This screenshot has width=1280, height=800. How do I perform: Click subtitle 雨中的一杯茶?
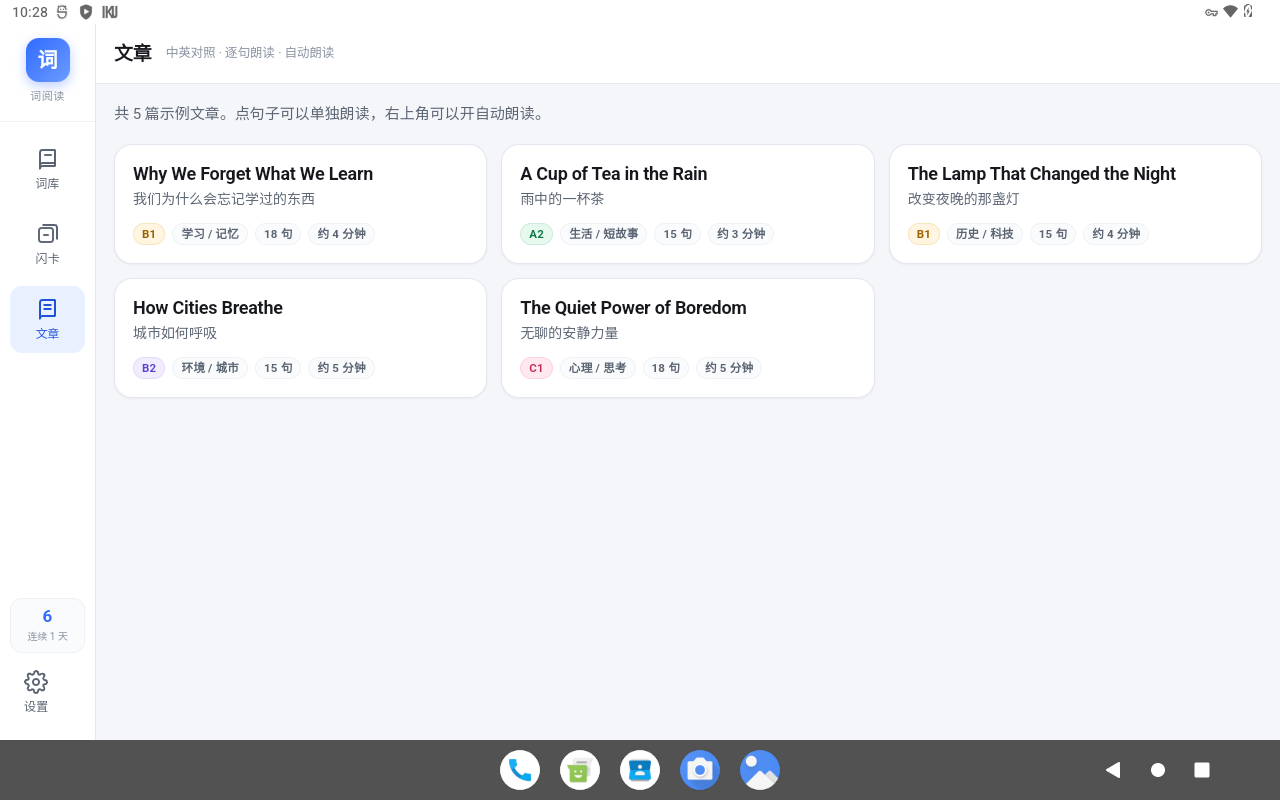click(x=562, y=199)
